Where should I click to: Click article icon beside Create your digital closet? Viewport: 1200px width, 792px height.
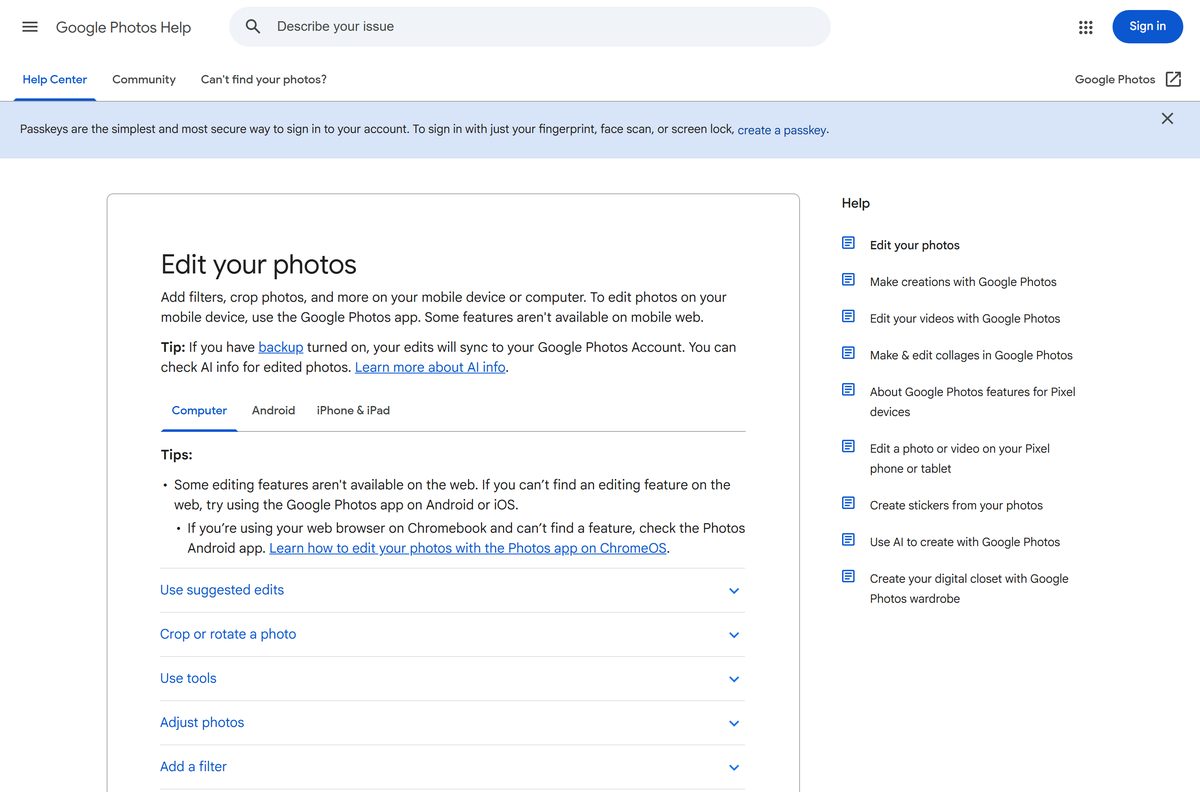pos(849,577)
